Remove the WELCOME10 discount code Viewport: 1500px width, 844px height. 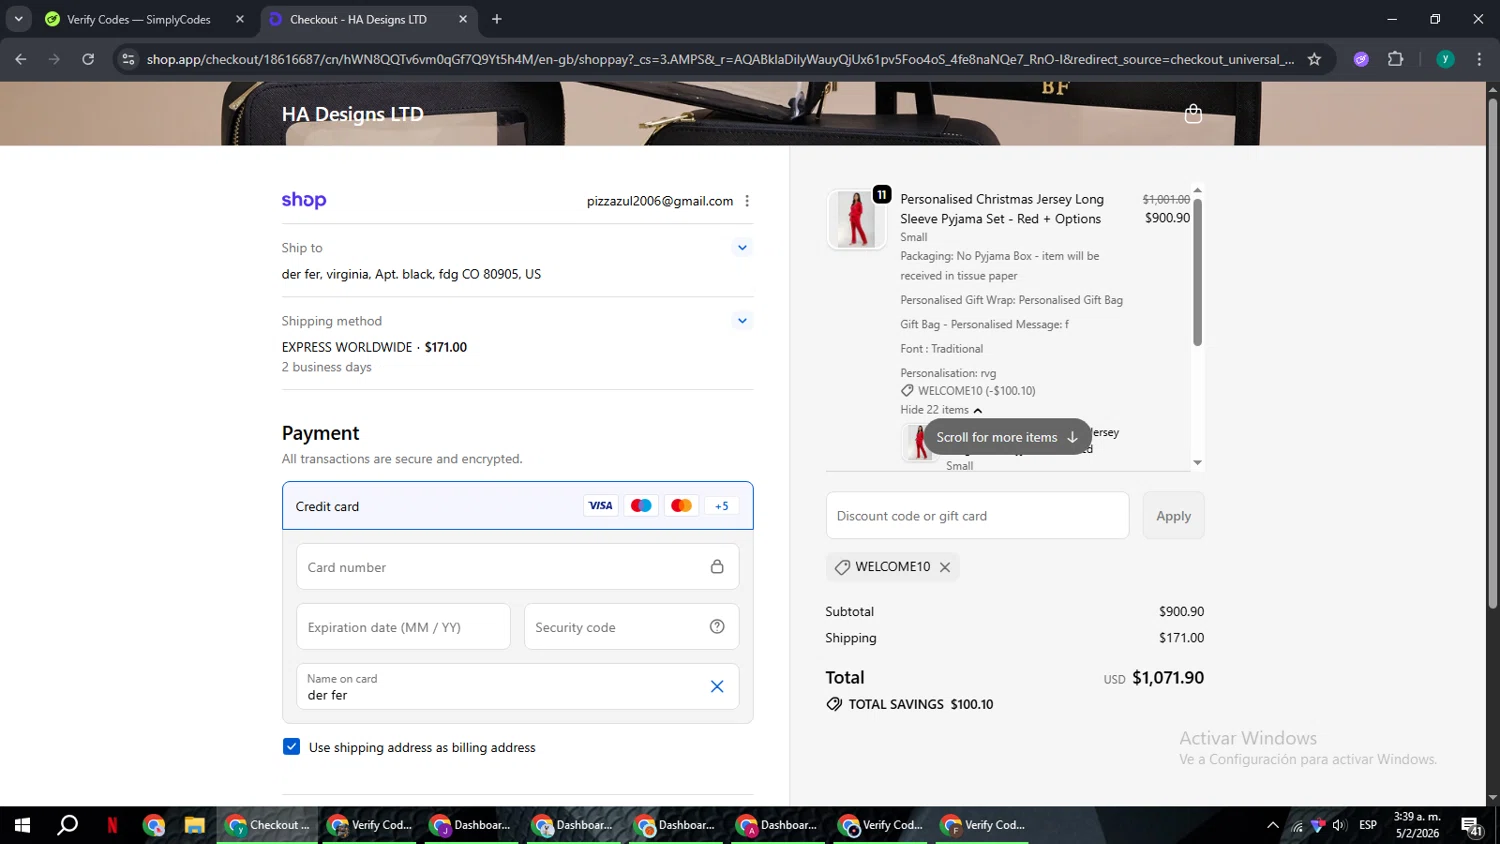[945, 567]
